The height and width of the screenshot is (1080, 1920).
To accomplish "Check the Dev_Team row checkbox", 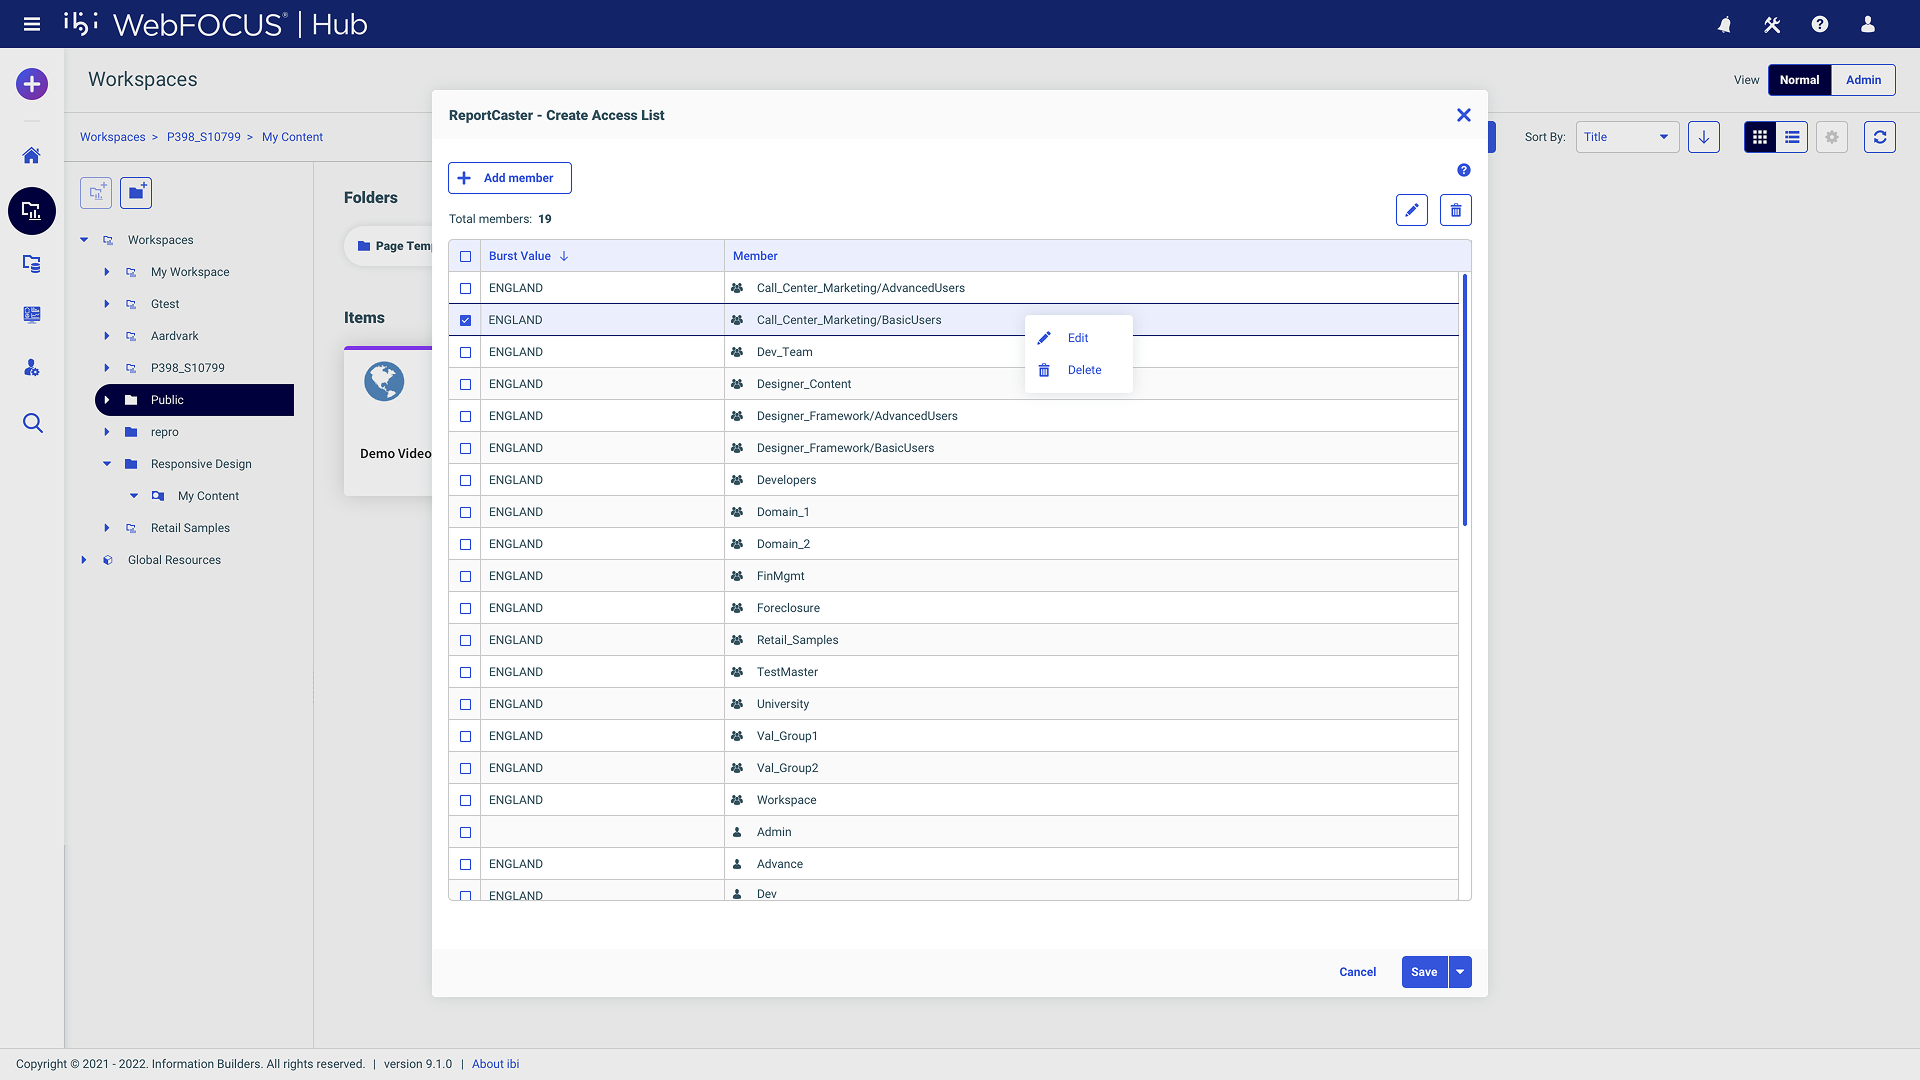I will (x=465, y=352).
